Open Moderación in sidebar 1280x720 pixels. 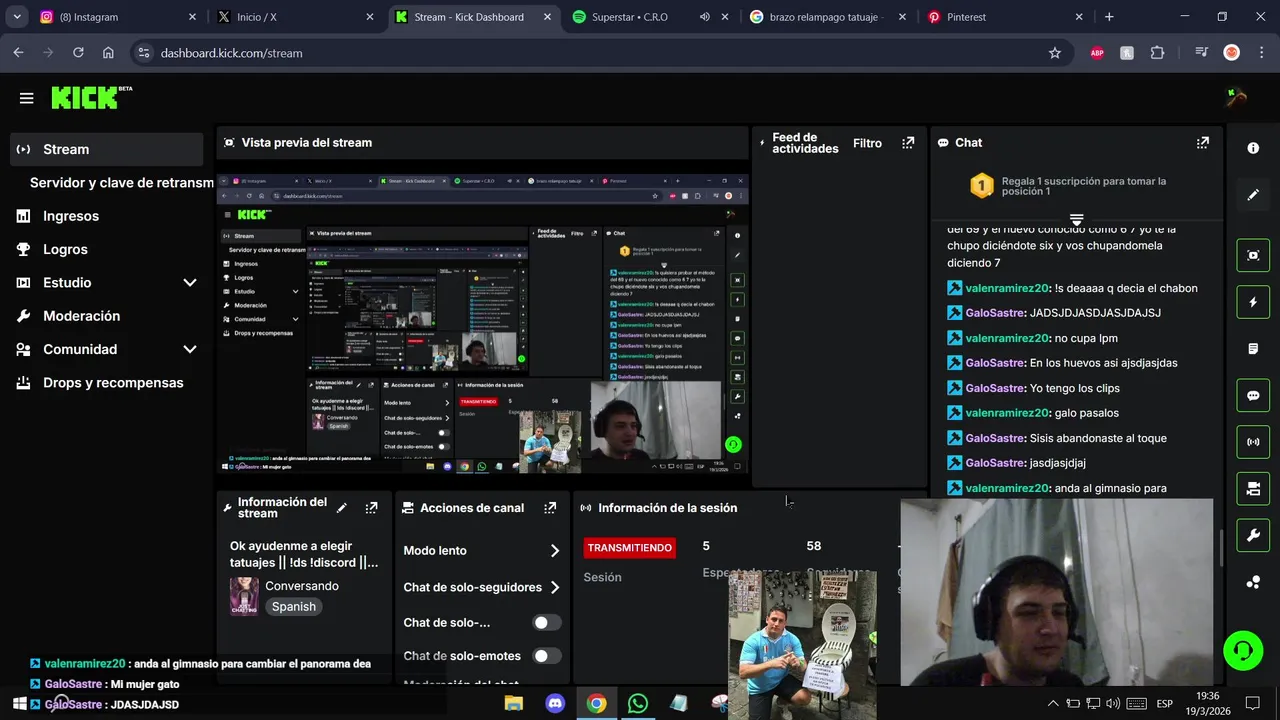(x=81, y=316)
